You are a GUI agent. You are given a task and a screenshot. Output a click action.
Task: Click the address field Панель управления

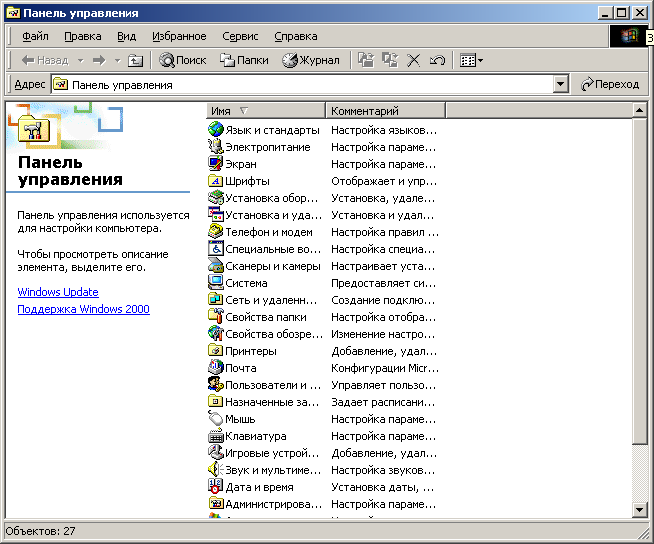303,85
